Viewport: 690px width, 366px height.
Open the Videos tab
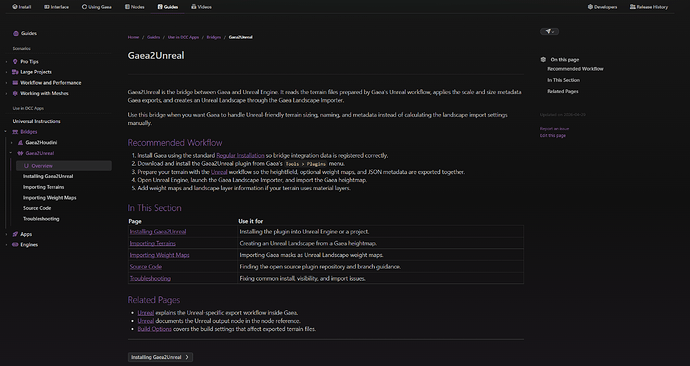click(202, 7)
